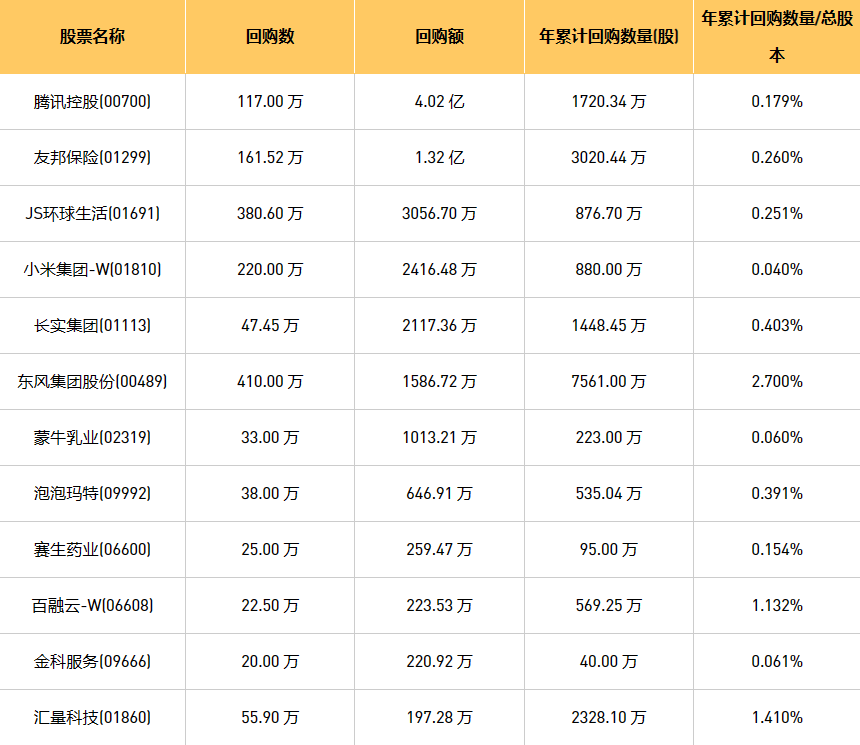Click the 380.60 万 buyback count cell
The width and height of the screenshot is (860, 745).
pos(270,213)
